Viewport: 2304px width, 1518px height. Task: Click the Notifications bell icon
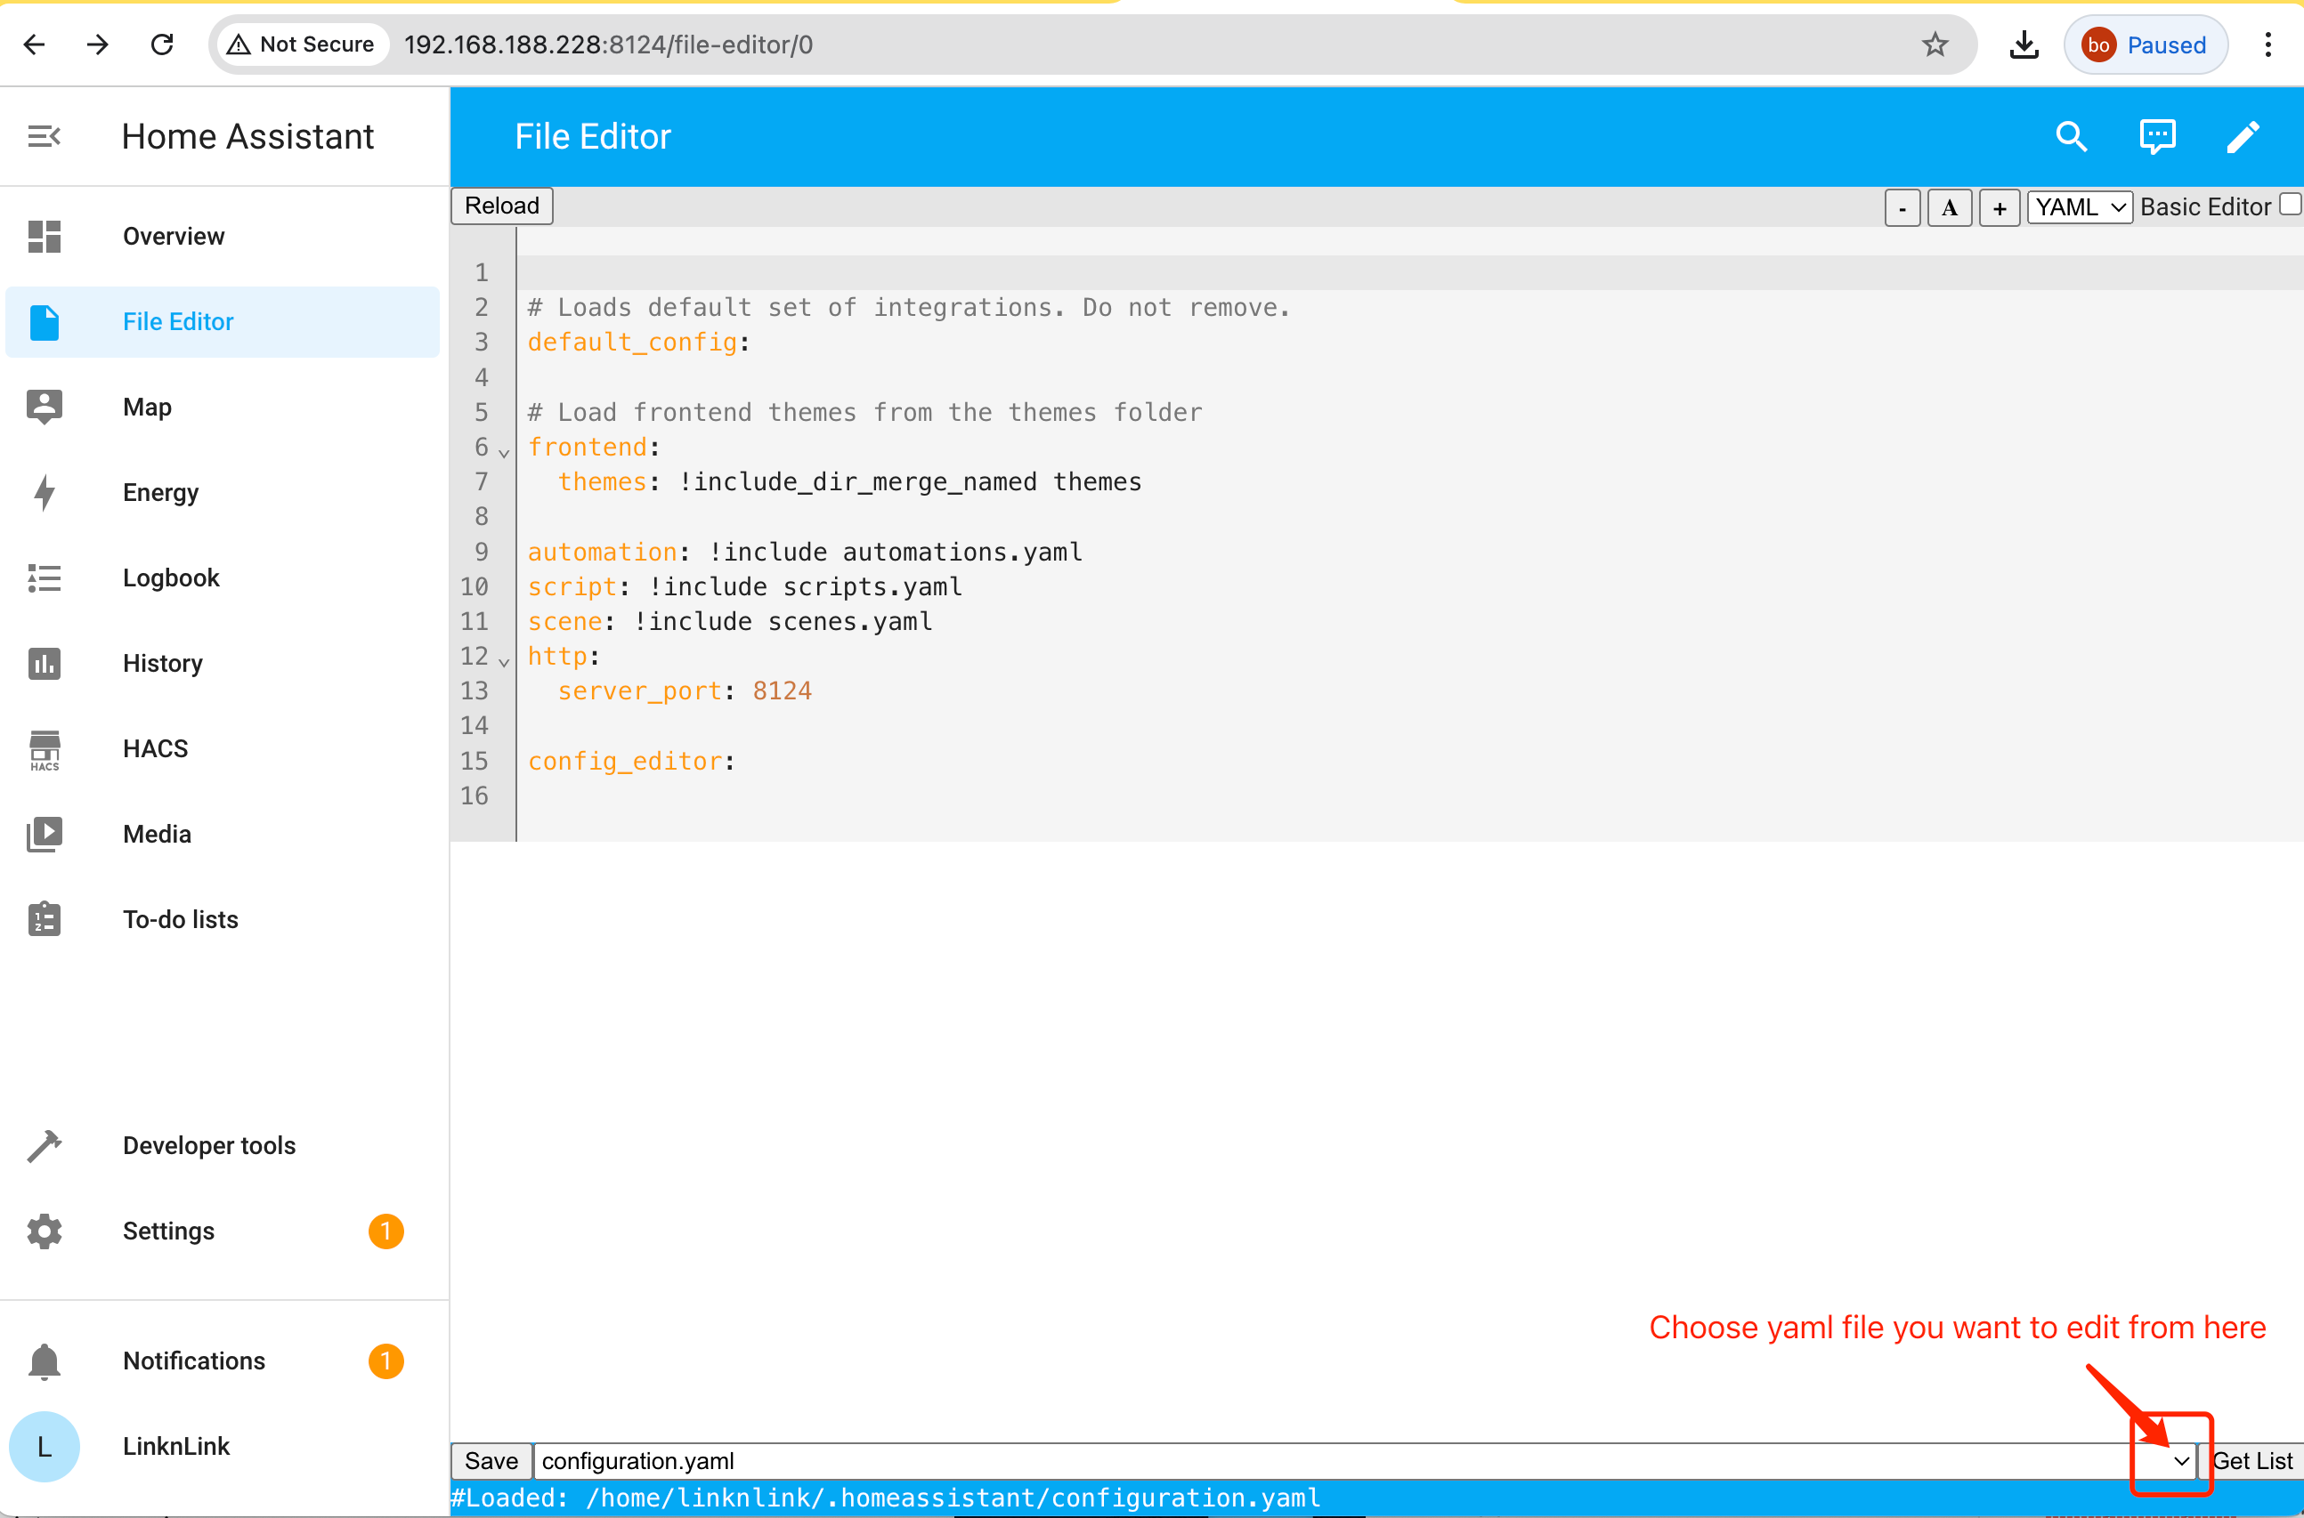(44, 1361)
